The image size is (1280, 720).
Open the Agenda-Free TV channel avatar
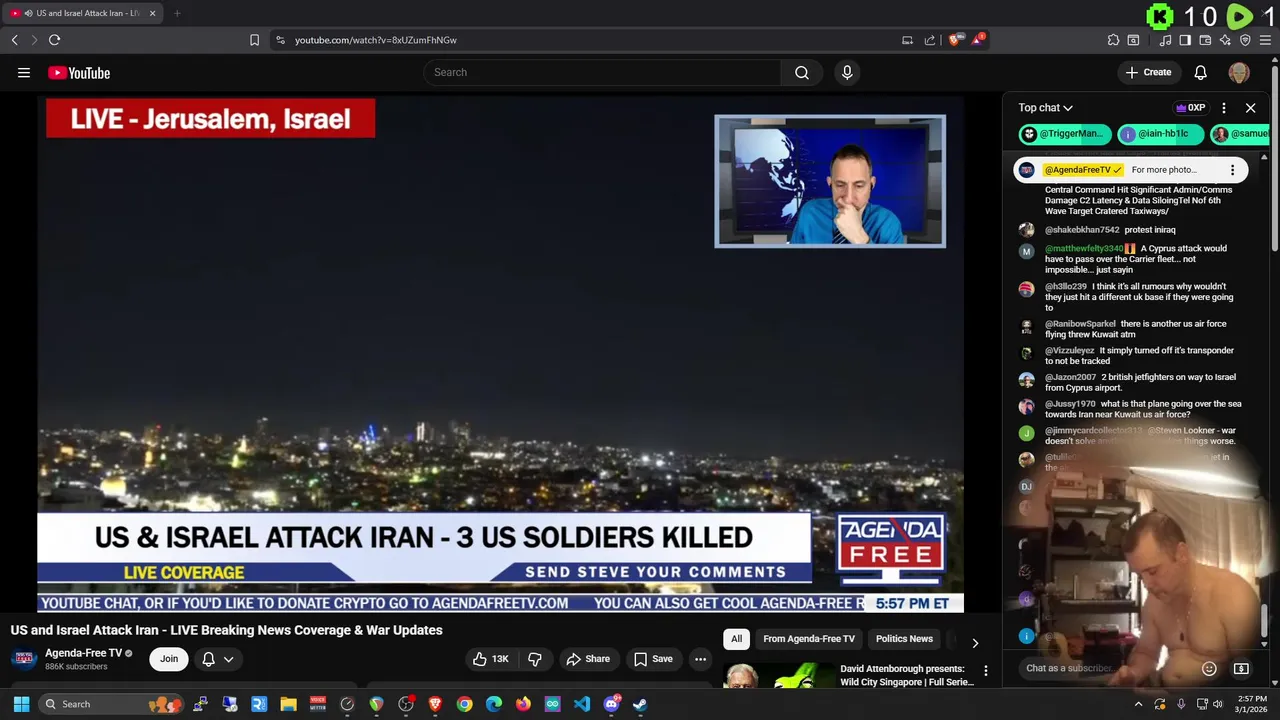click(x=24, y=659)
